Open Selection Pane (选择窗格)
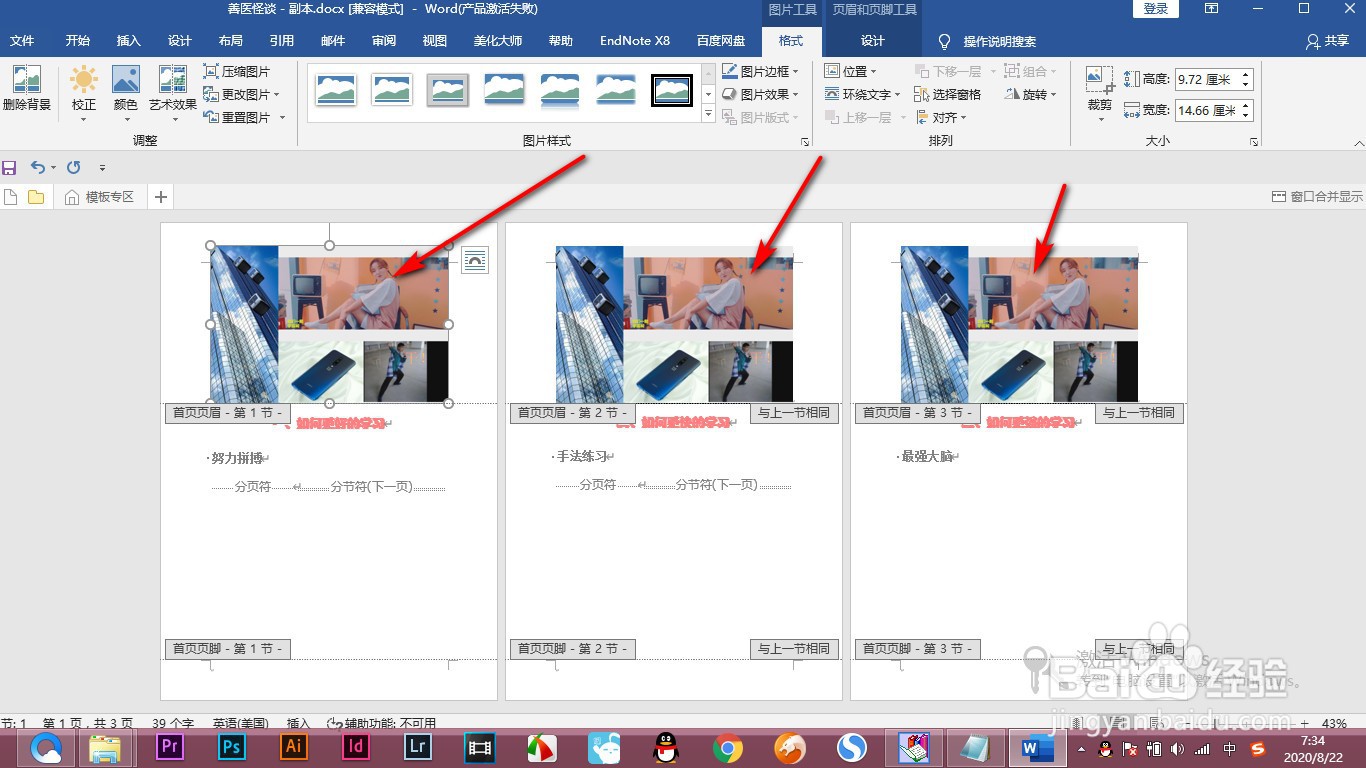 [x=948, y=94]
